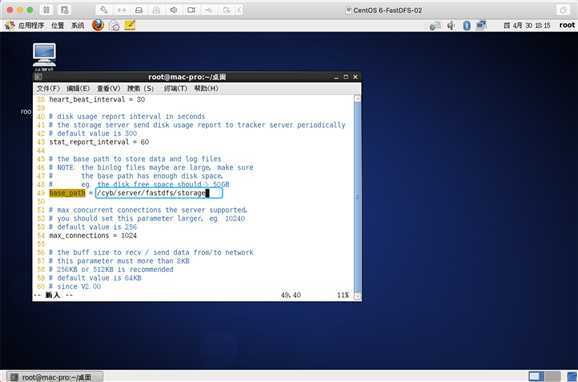Click comment 'since V2.00'
The height and width of the screenshot is (382, 578).
coord(75,286)
